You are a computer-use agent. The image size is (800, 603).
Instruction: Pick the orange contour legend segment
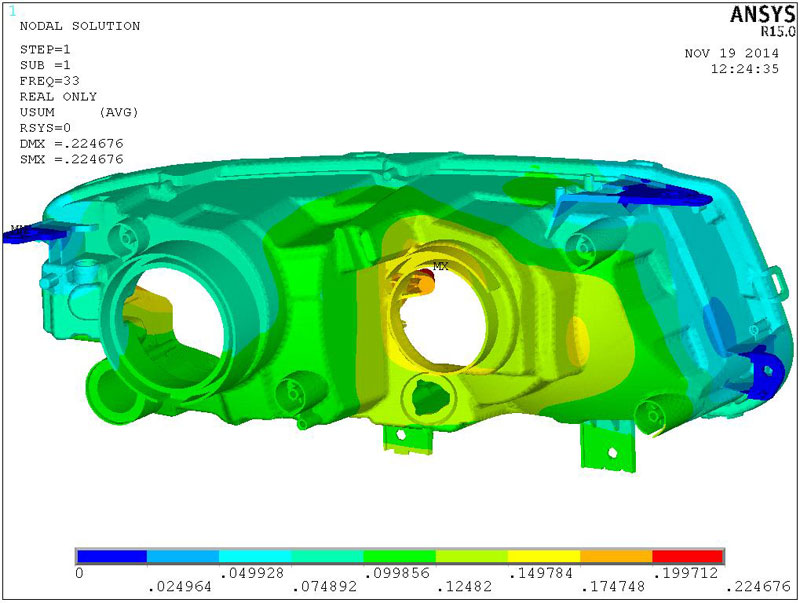click(x=615, y=556)
